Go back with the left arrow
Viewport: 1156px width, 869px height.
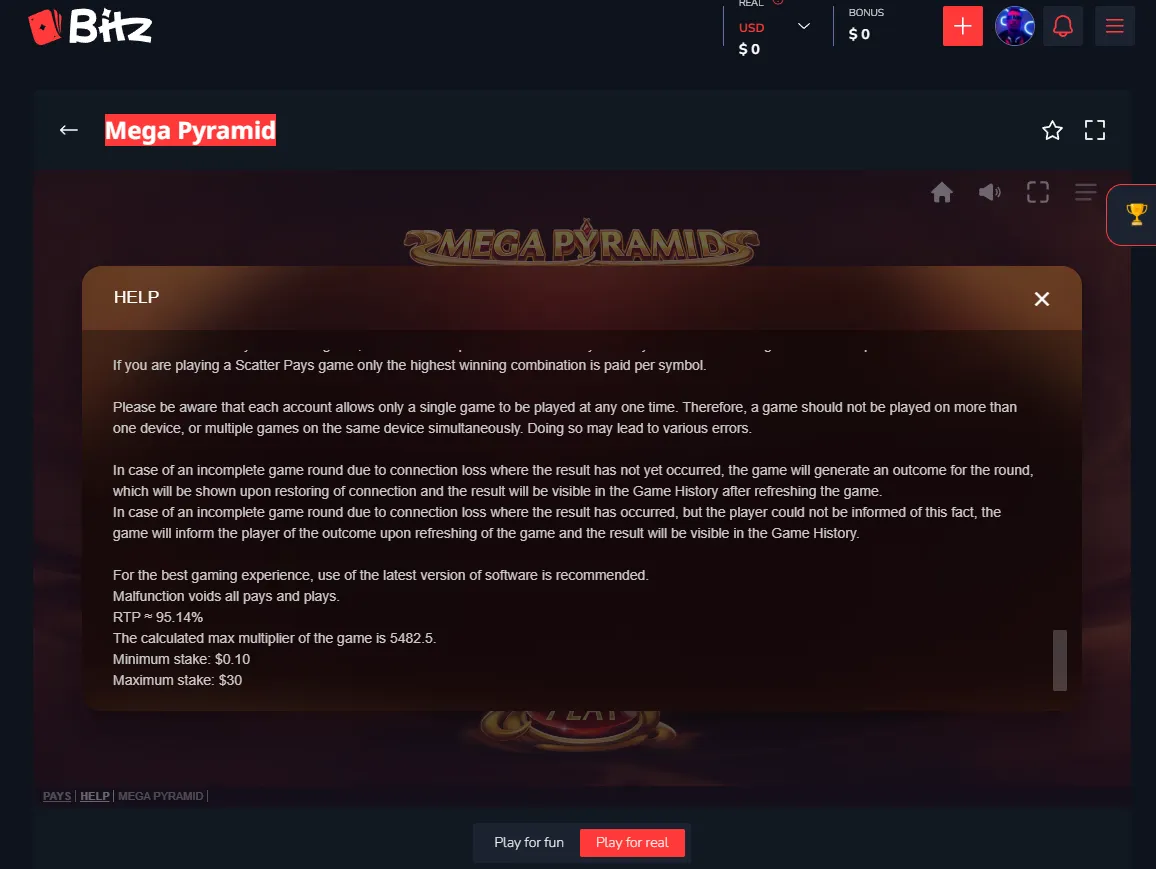69,130
